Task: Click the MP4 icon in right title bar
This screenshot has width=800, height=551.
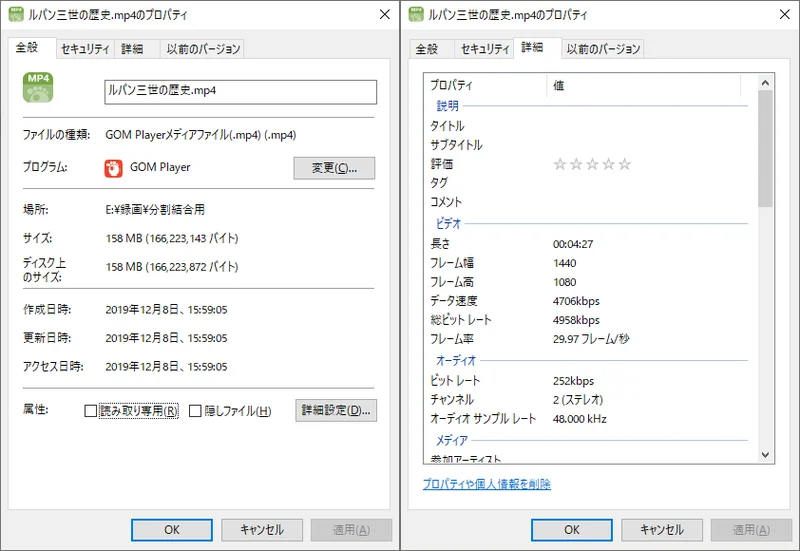Action: point(415,15)
